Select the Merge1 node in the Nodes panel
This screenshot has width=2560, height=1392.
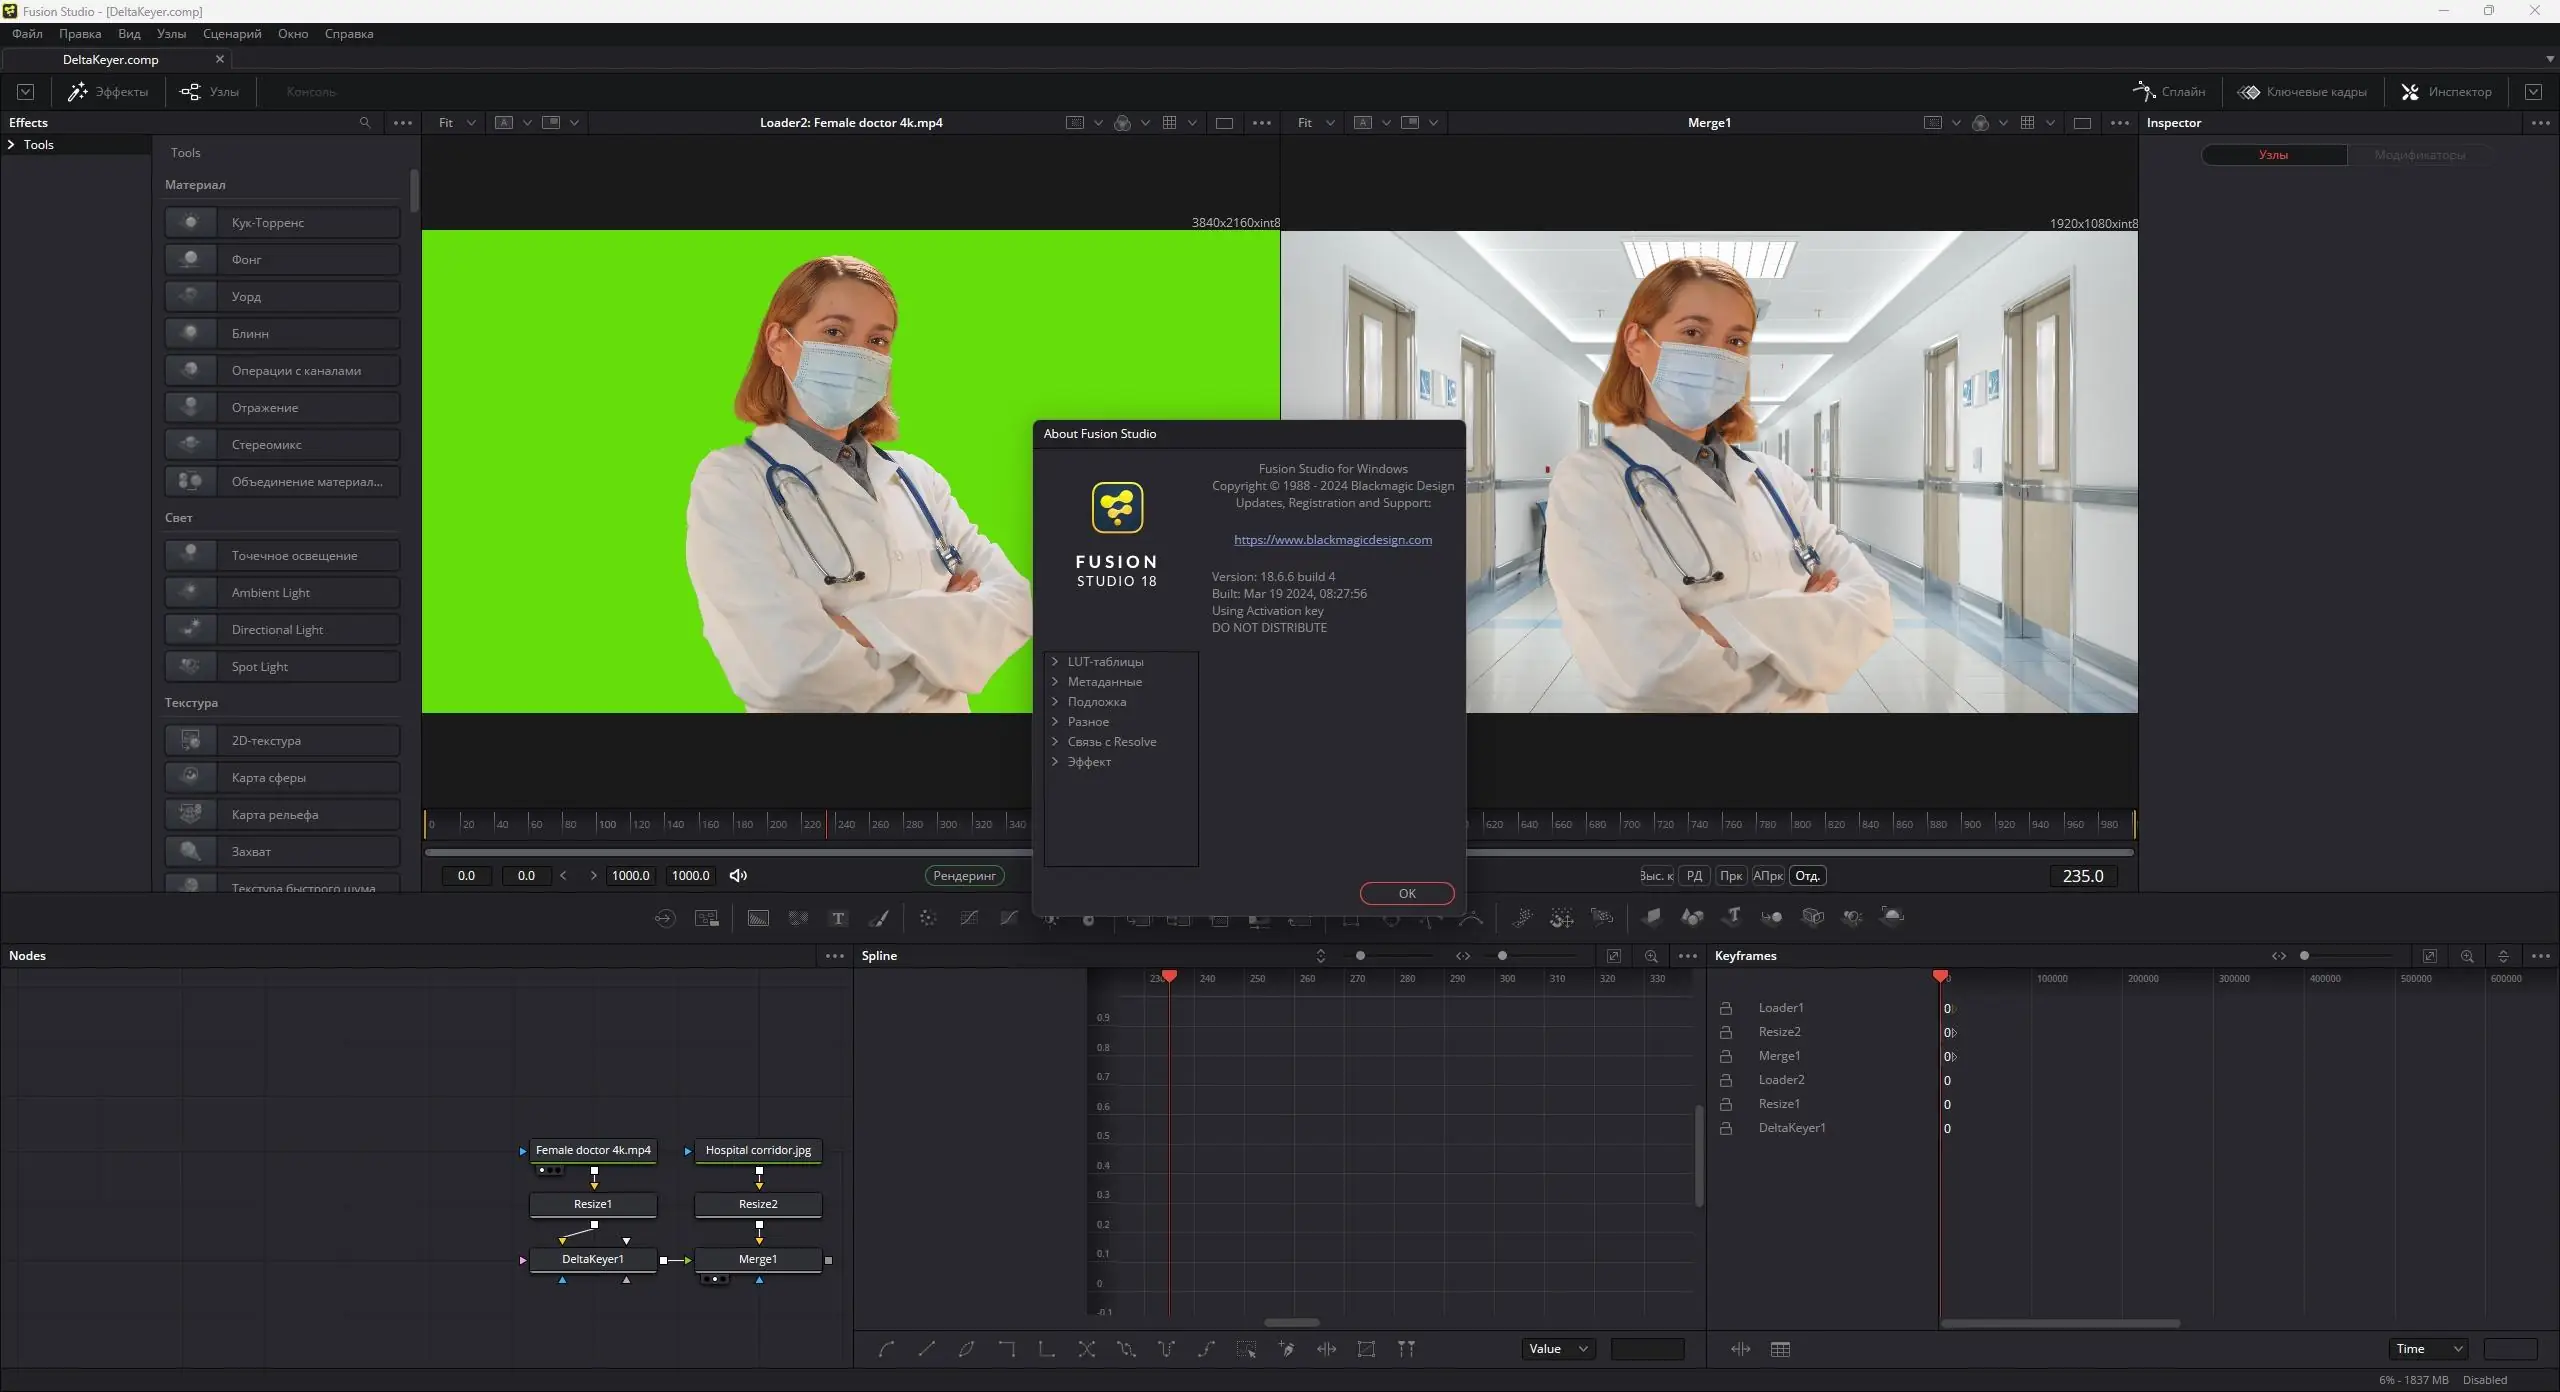click(x=760, y=1260)
